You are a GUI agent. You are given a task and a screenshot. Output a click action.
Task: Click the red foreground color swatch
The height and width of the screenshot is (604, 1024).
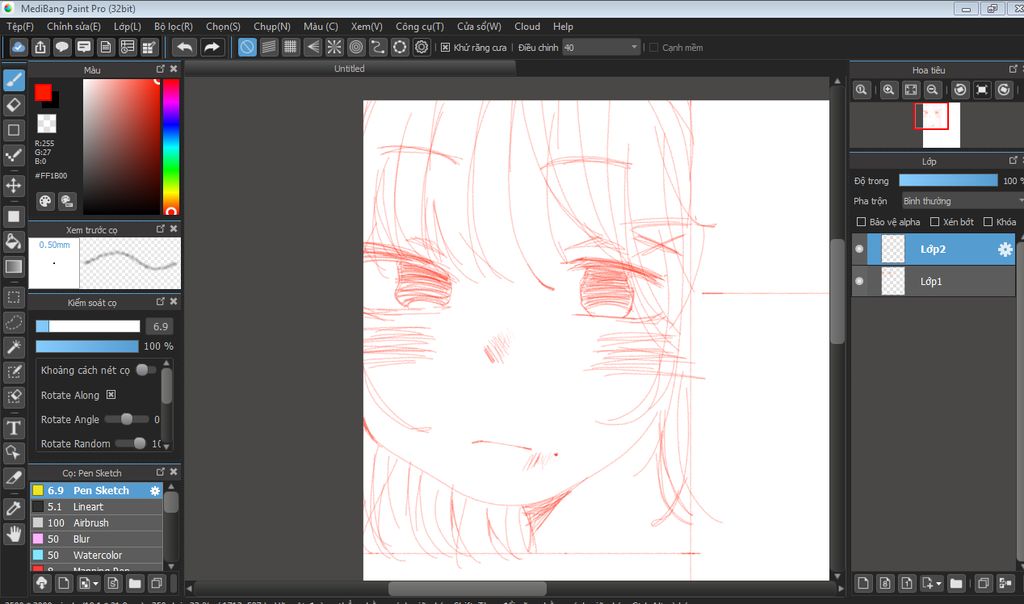43,93
